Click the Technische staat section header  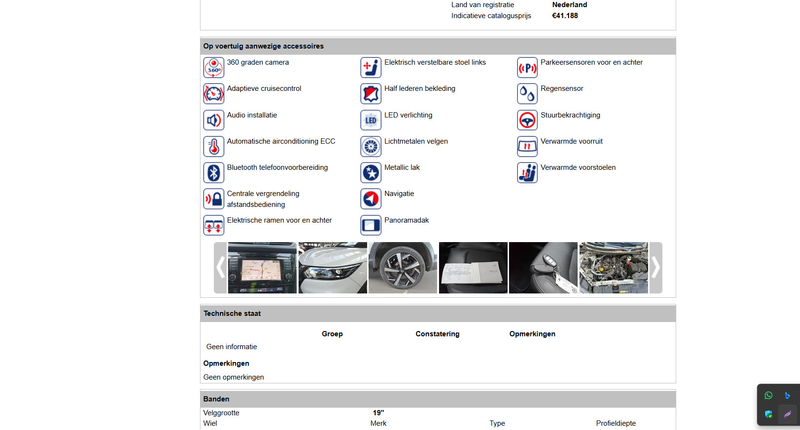click(x=438, y=313)
